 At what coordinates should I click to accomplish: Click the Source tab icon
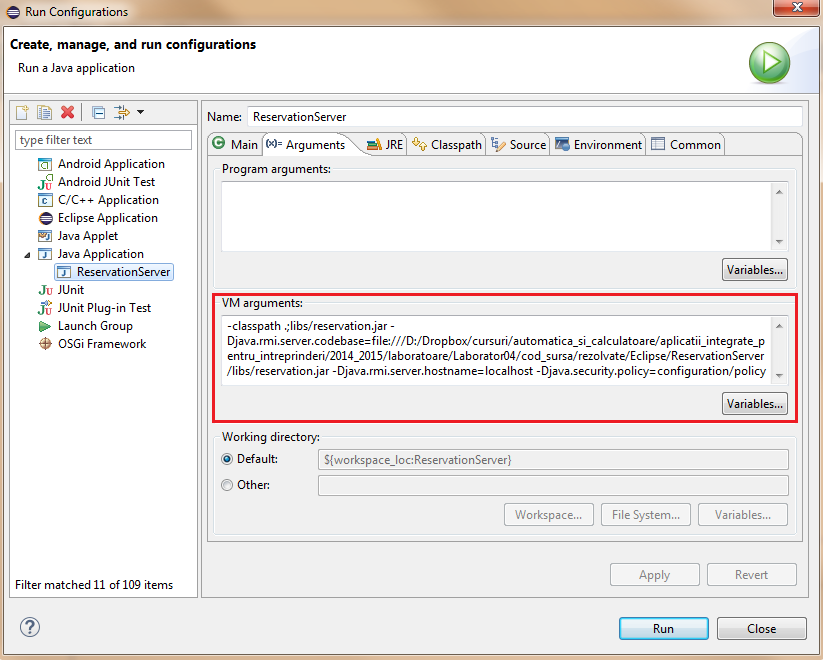click(x=498, y=144)
